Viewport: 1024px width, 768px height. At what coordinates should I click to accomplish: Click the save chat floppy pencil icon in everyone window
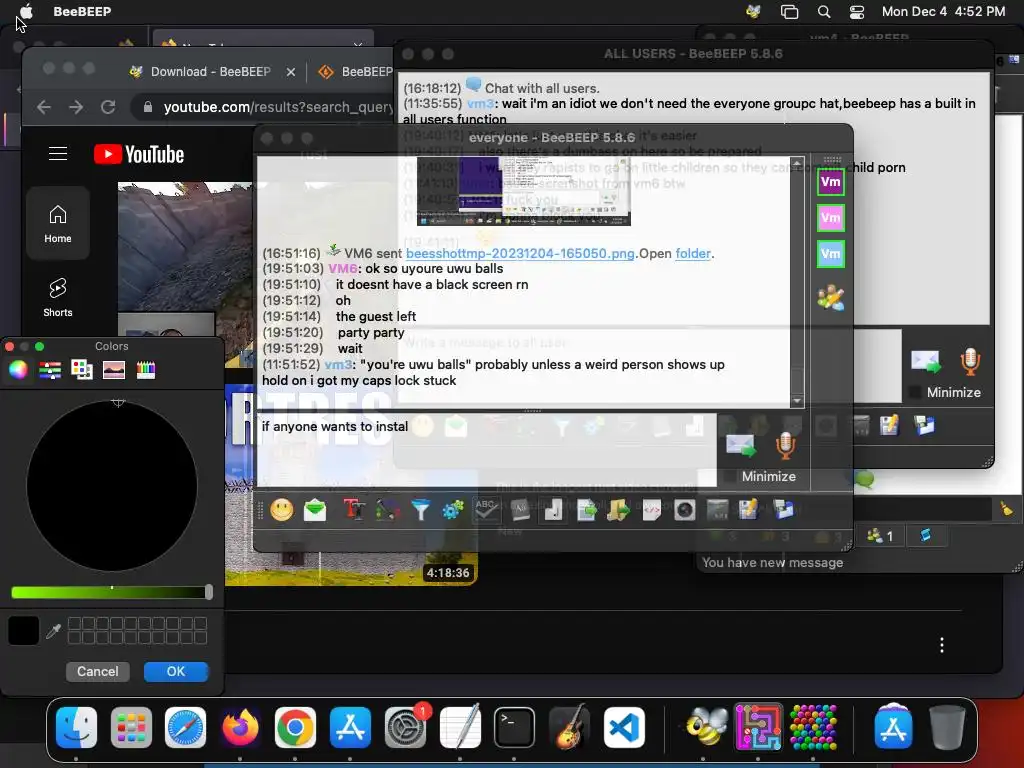coord(748,509)
